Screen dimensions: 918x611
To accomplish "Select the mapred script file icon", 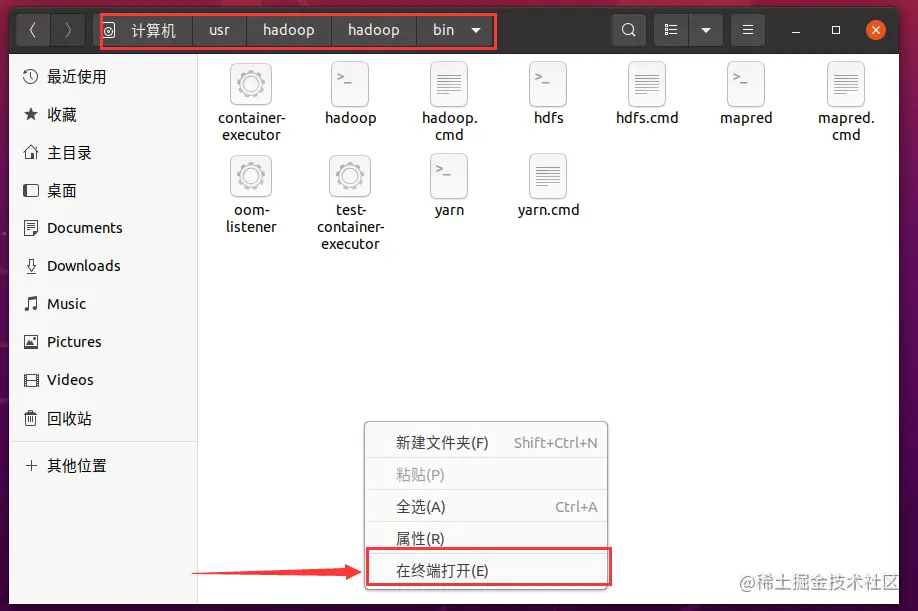I will 746,84.
